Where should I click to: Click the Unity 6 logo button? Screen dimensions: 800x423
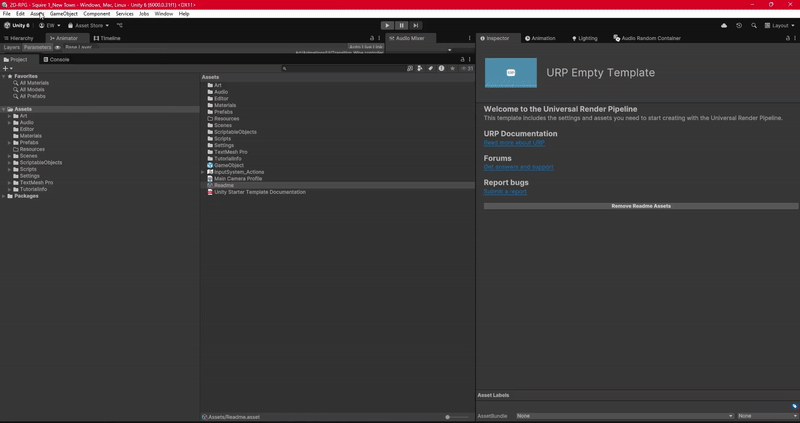pyautogui.click(x=17, y=26)
